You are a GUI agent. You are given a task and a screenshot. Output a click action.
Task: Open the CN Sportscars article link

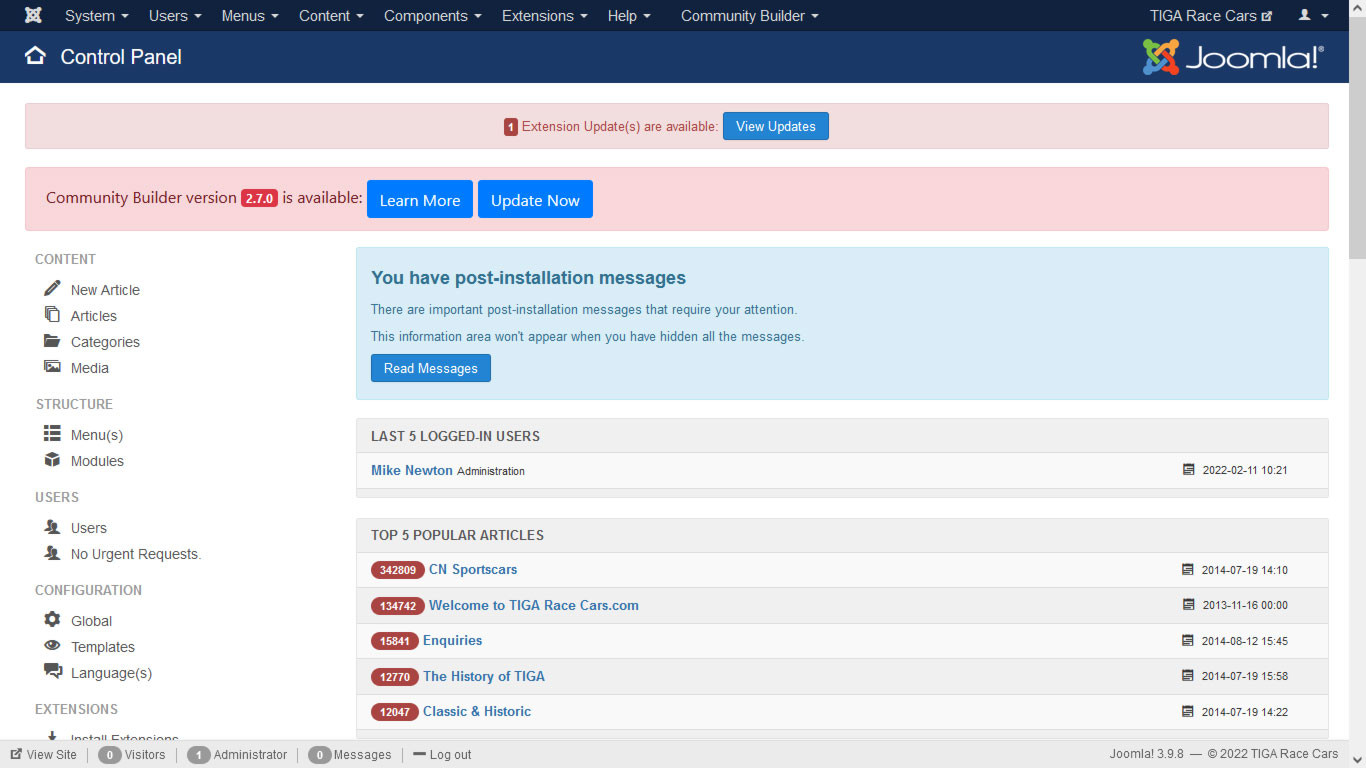473,569
